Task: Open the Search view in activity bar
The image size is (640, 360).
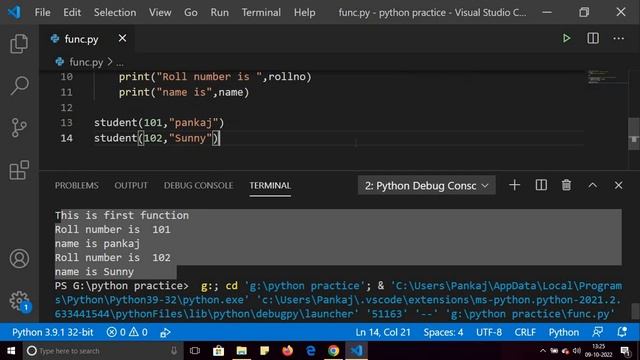Action: click(x=19, y=85)
